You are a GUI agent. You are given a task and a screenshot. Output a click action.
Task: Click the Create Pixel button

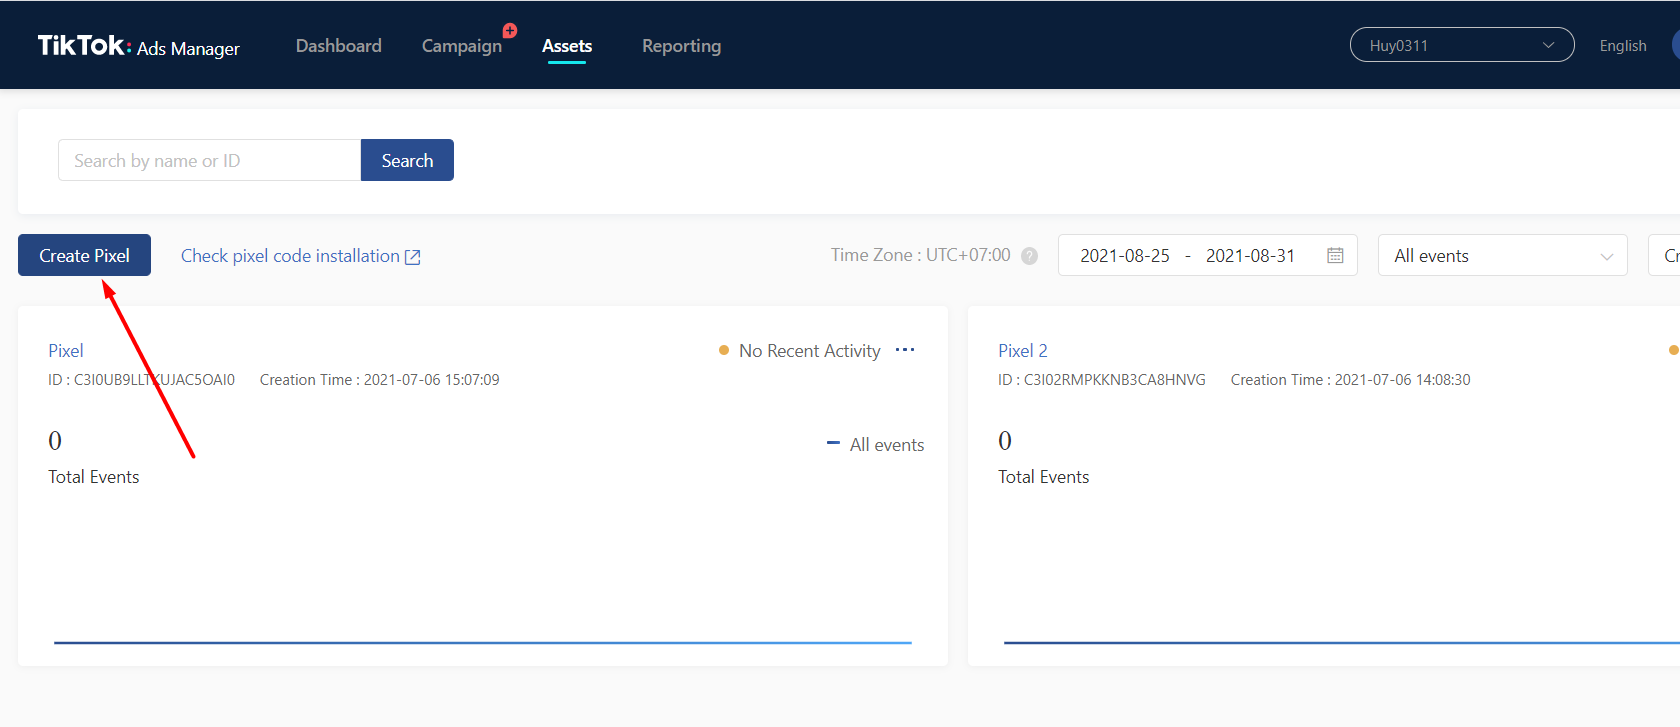84,255
